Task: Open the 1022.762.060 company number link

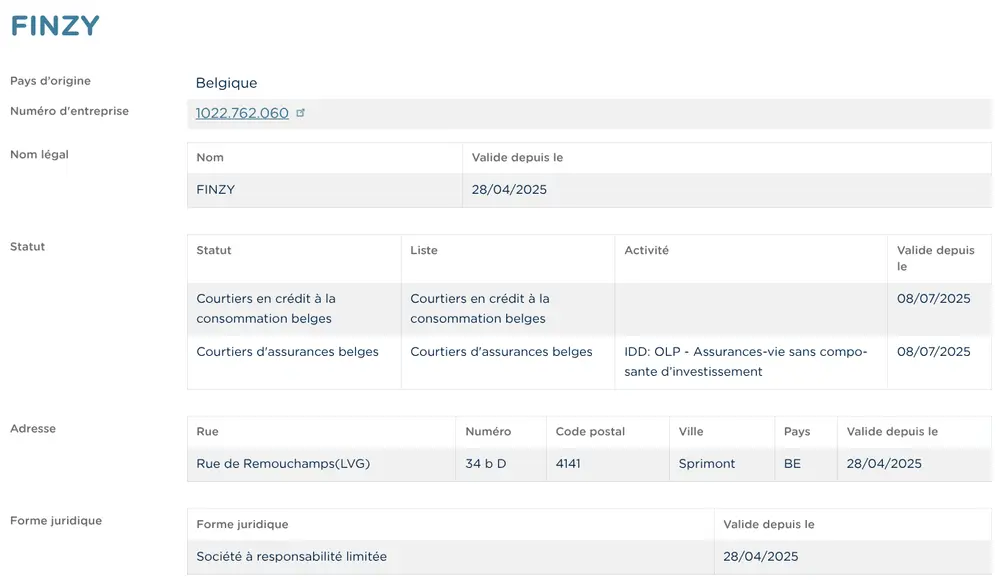Action: (242, 113)
